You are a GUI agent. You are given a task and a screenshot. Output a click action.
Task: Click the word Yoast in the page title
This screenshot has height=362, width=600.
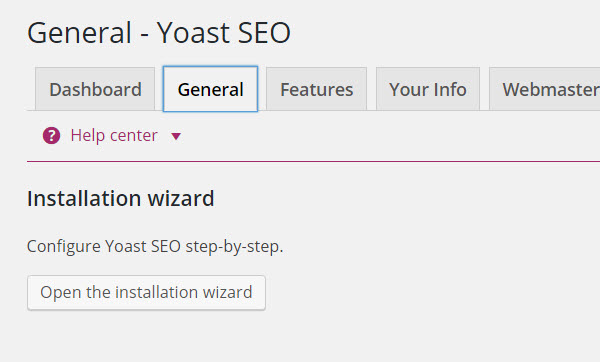pos(194,33)
